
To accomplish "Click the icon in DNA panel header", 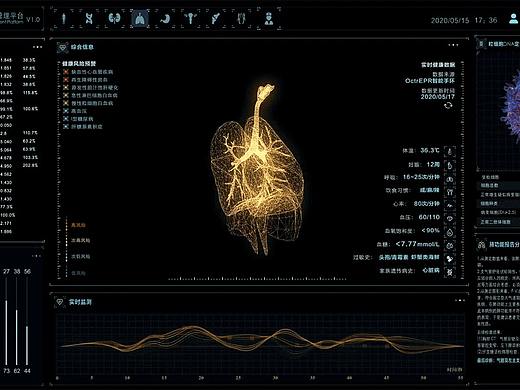I will (x=481, y=44).
